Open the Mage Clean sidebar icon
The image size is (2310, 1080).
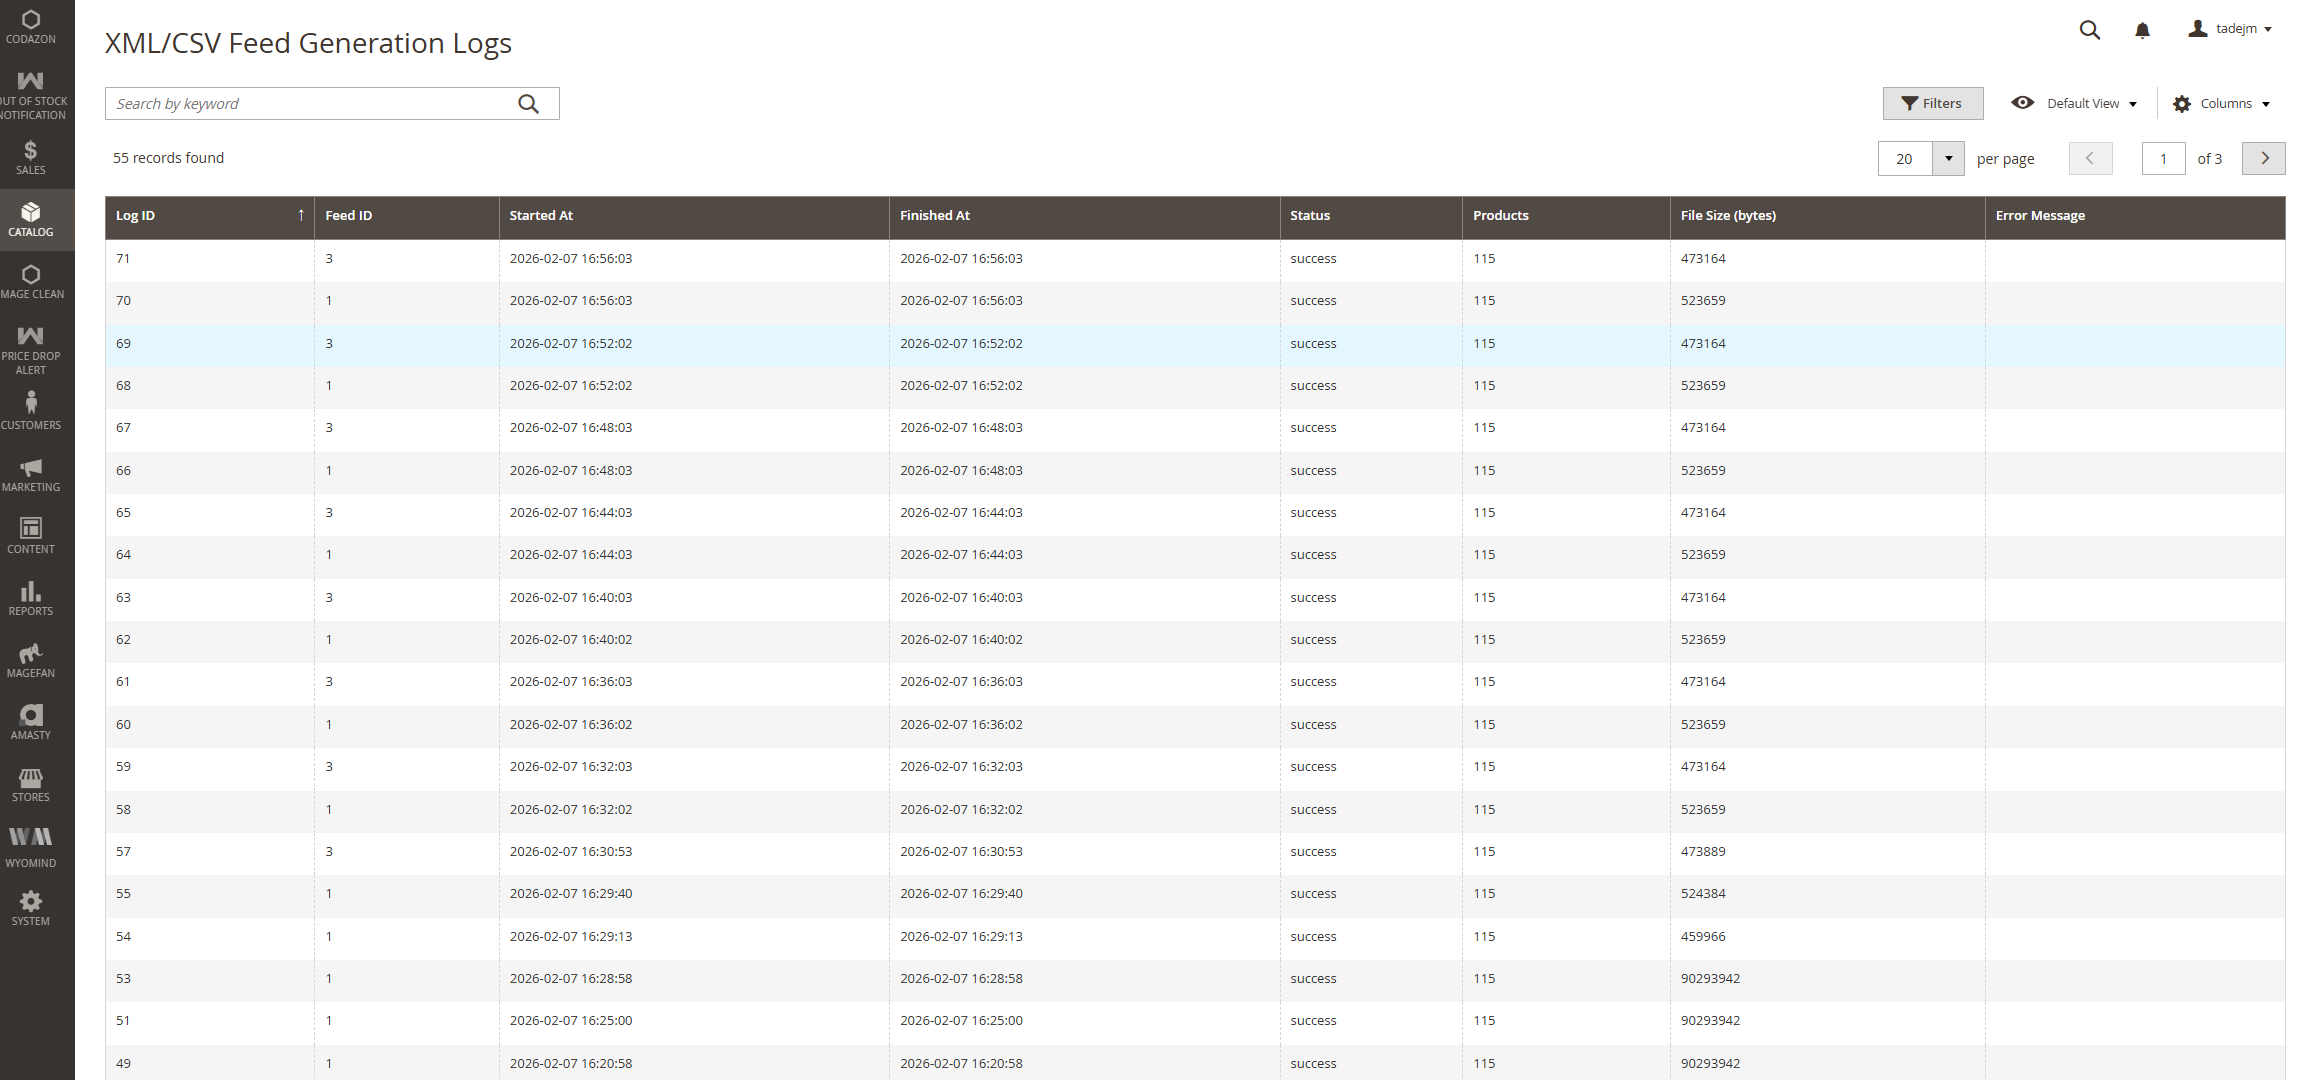click(31, 282)
